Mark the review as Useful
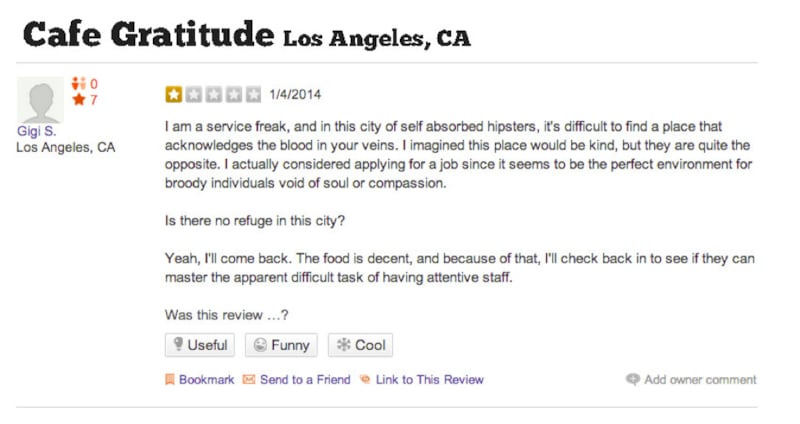 200,345
